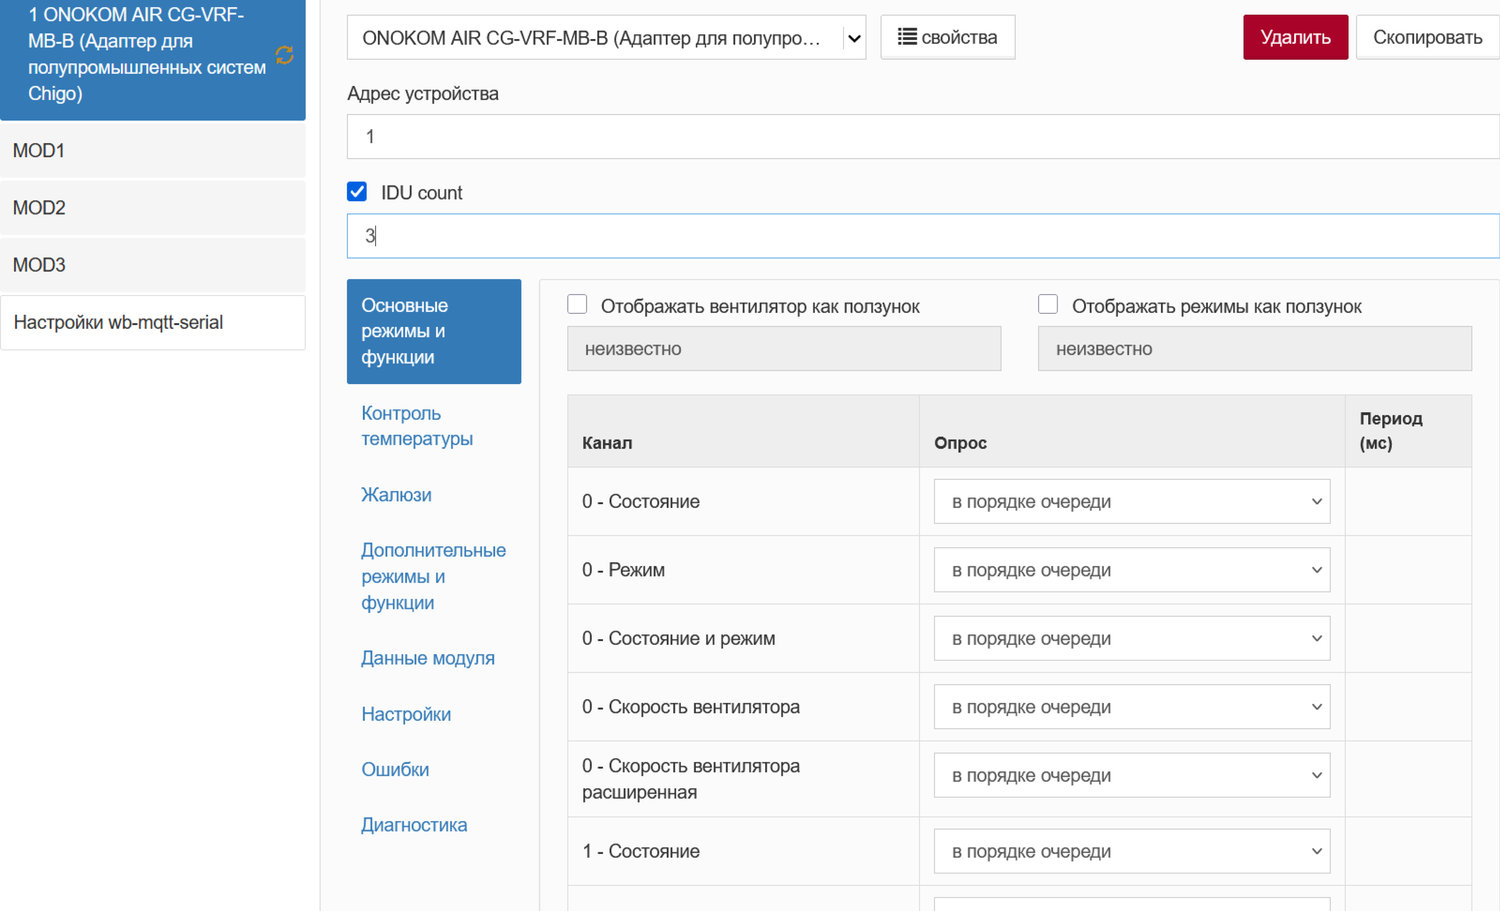Viewport: 1500px width, 911px height.
Task: Enable Отображать режимы как ползунок checkbox
Action: tap(1048, 305)
